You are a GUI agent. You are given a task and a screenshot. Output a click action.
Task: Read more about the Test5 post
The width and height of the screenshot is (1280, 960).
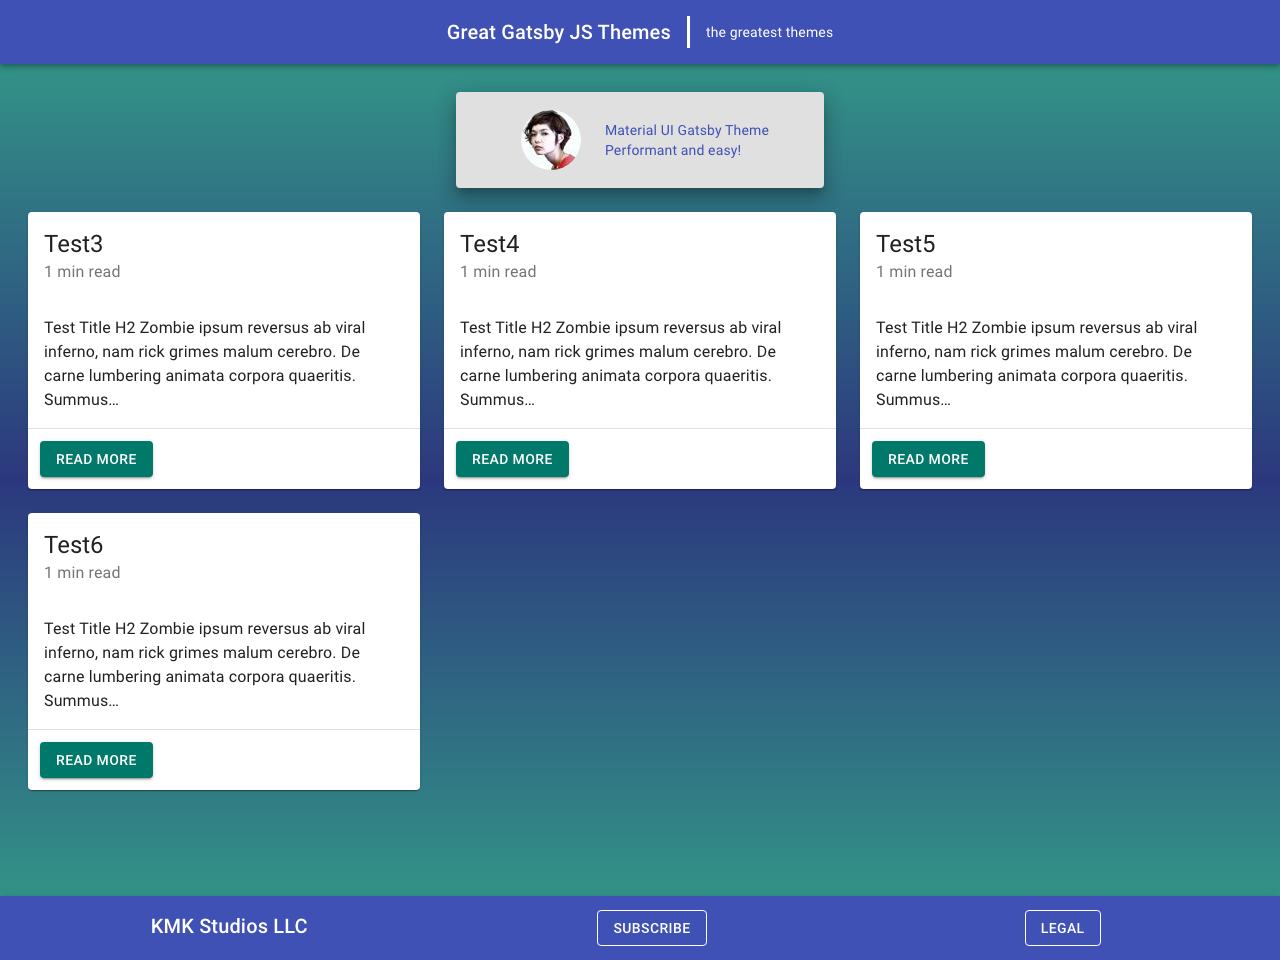pos(928,458)
